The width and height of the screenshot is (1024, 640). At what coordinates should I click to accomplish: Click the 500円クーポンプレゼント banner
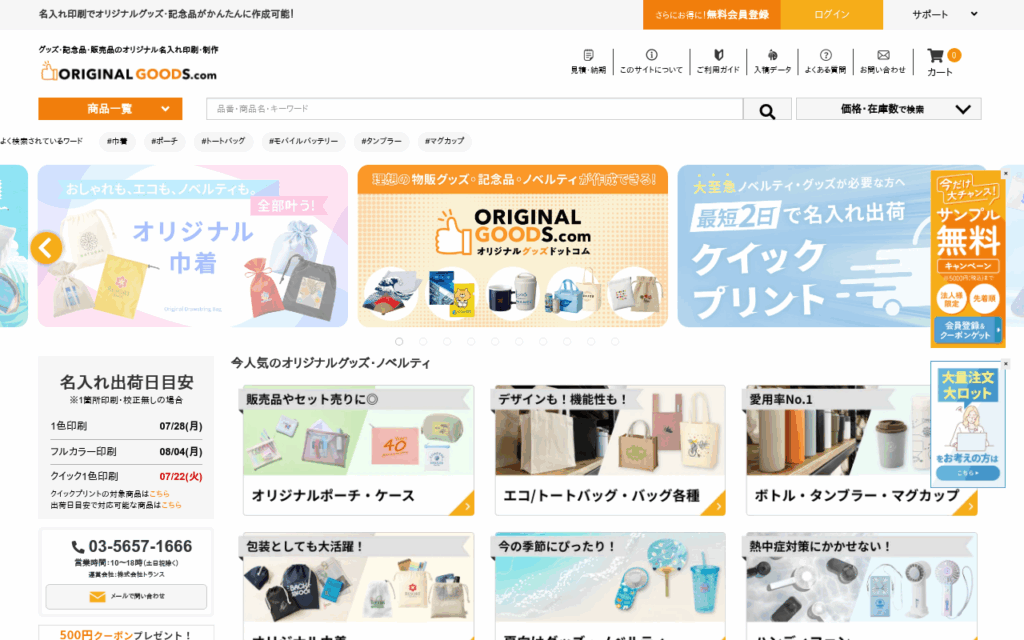[x=126, y=633]
